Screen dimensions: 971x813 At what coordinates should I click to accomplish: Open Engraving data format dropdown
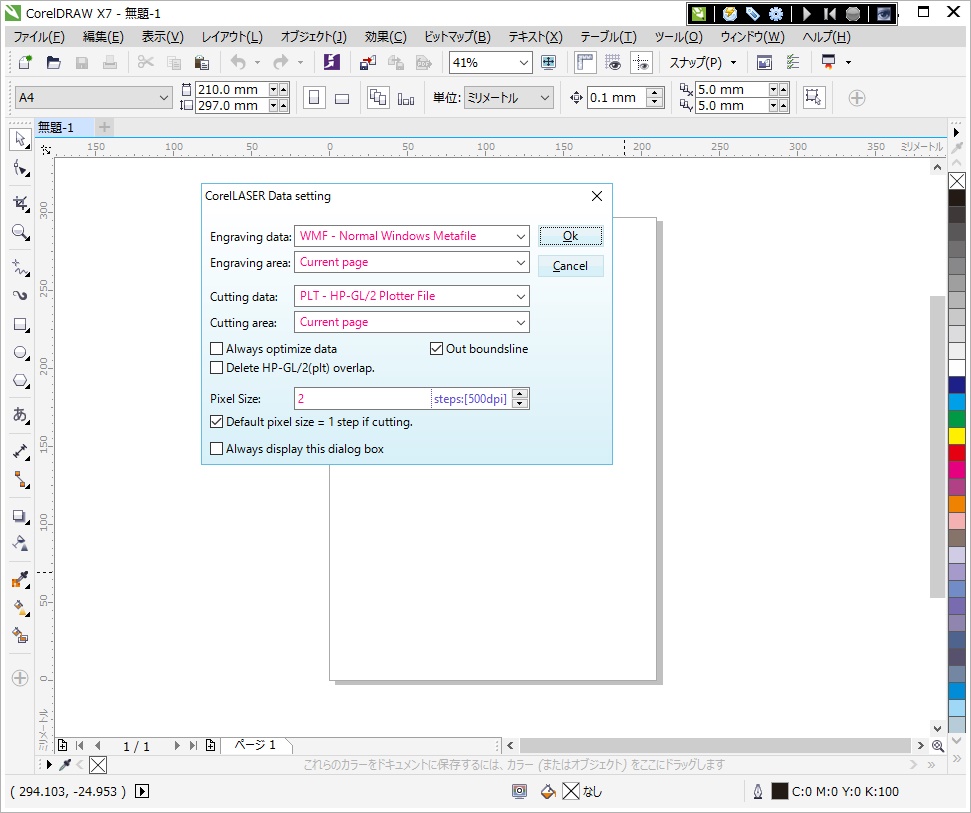[521, 236]
